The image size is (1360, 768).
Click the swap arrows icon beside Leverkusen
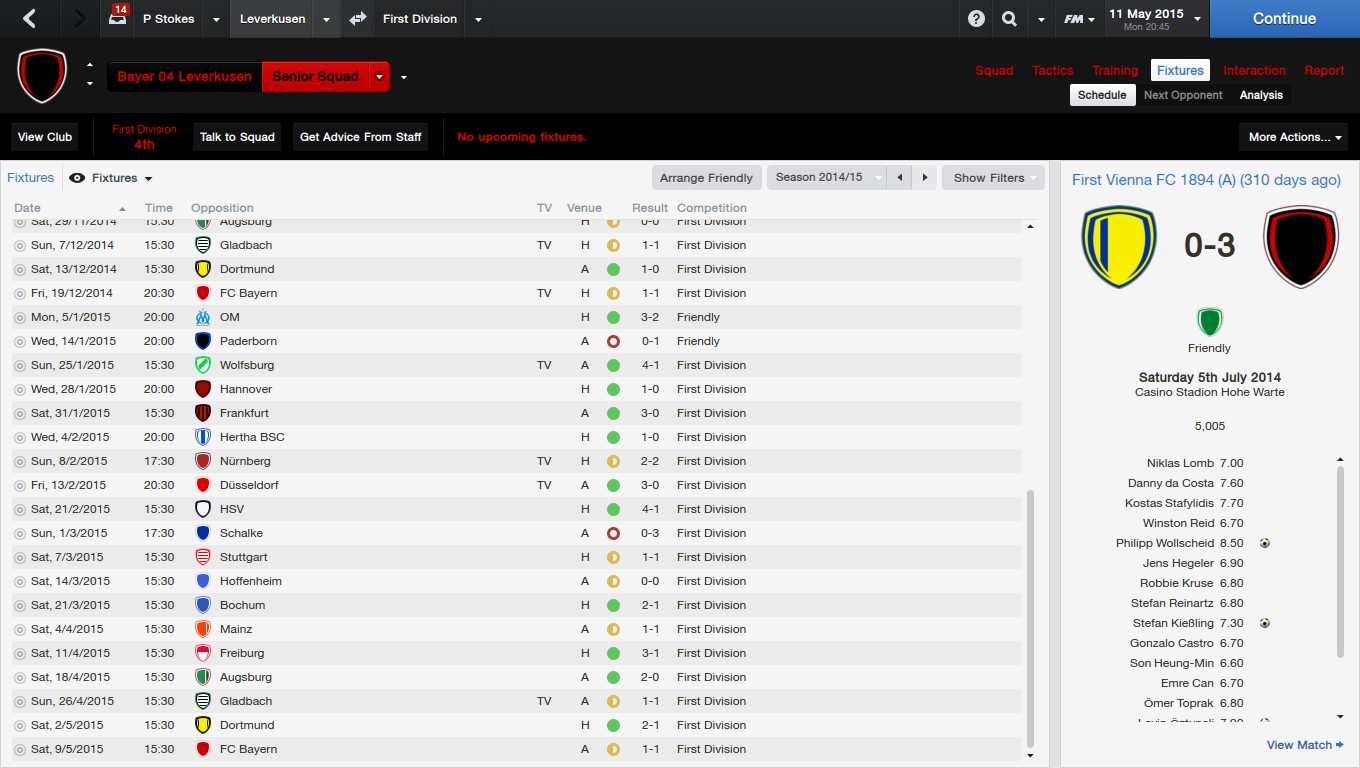(357, 19)
